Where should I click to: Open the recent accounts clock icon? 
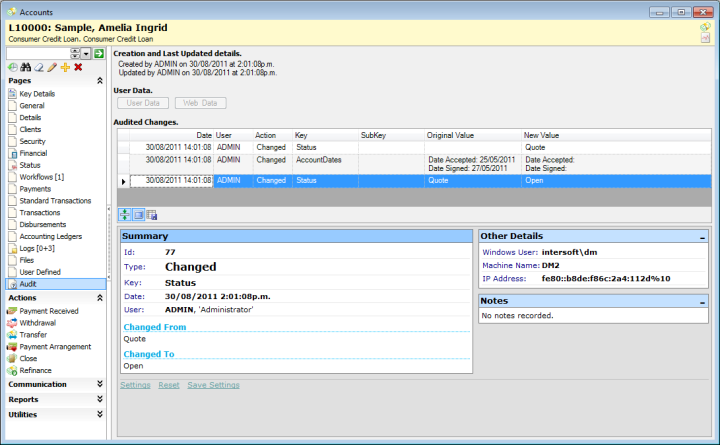13,66
